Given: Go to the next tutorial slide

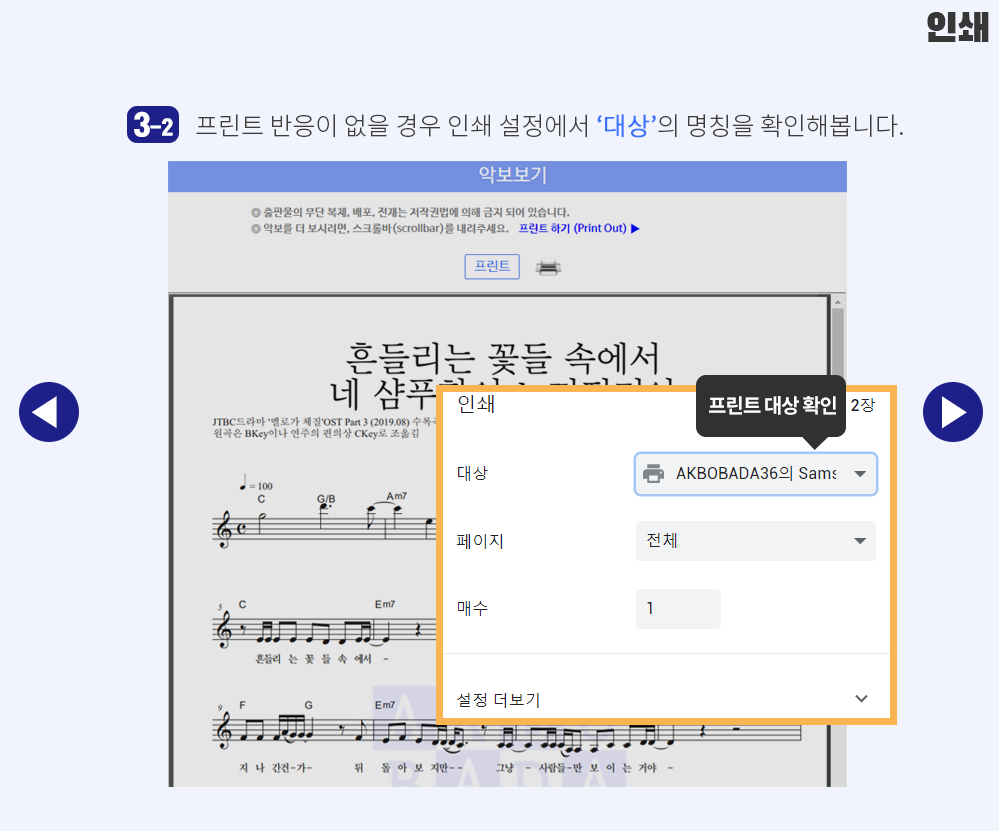Looking at the screenshot, I should (x=952, y=412).
